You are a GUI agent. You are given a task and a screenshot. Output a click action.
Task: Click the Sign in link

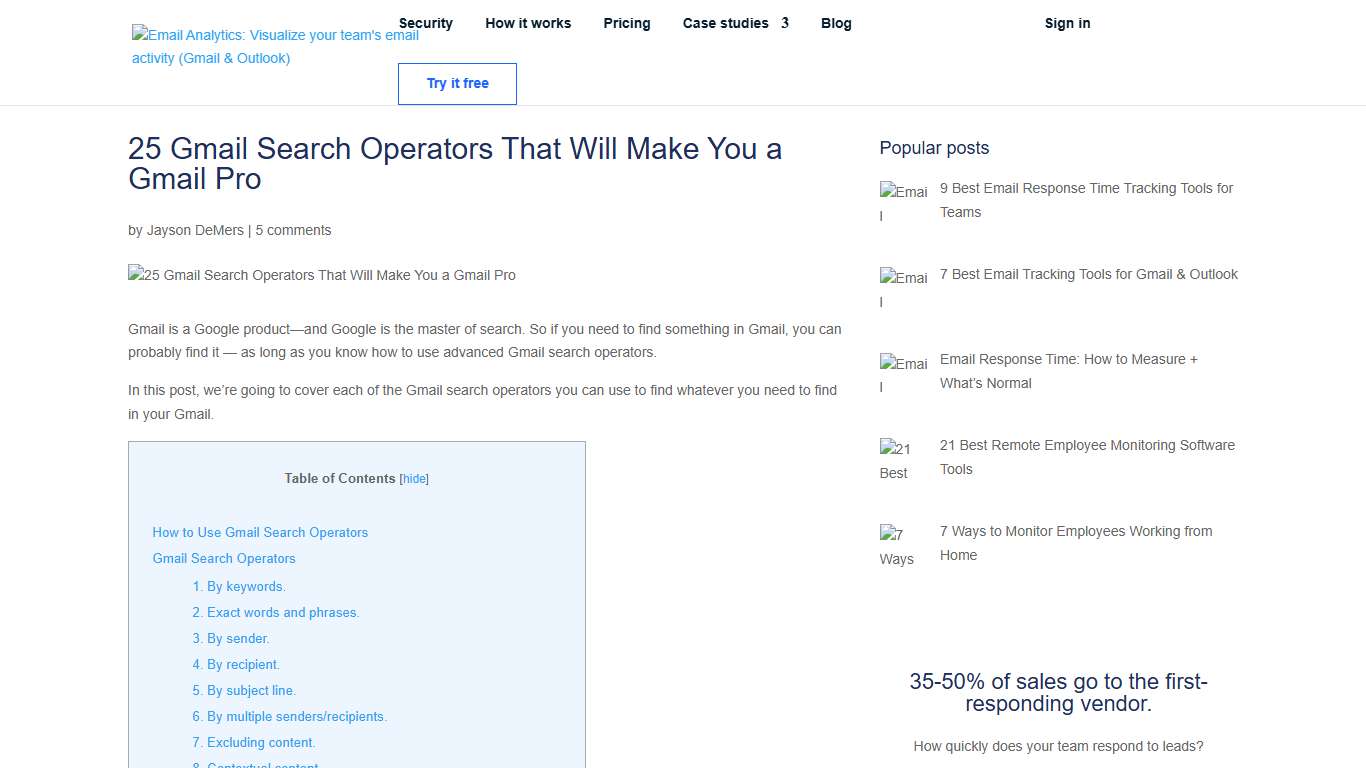tap(1067, 23)
